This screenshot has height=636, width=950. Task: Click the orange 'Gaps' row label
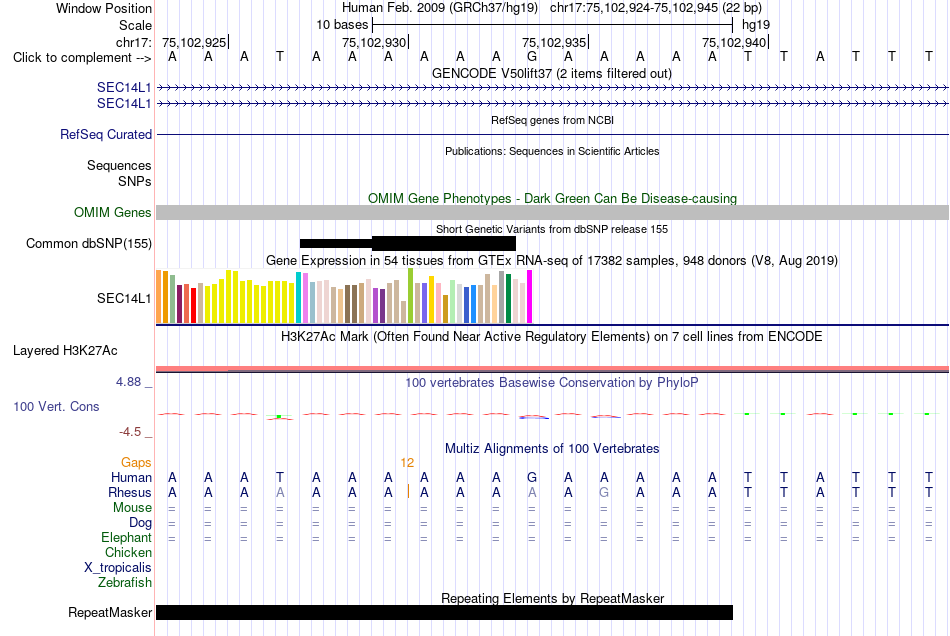(136, 463)
